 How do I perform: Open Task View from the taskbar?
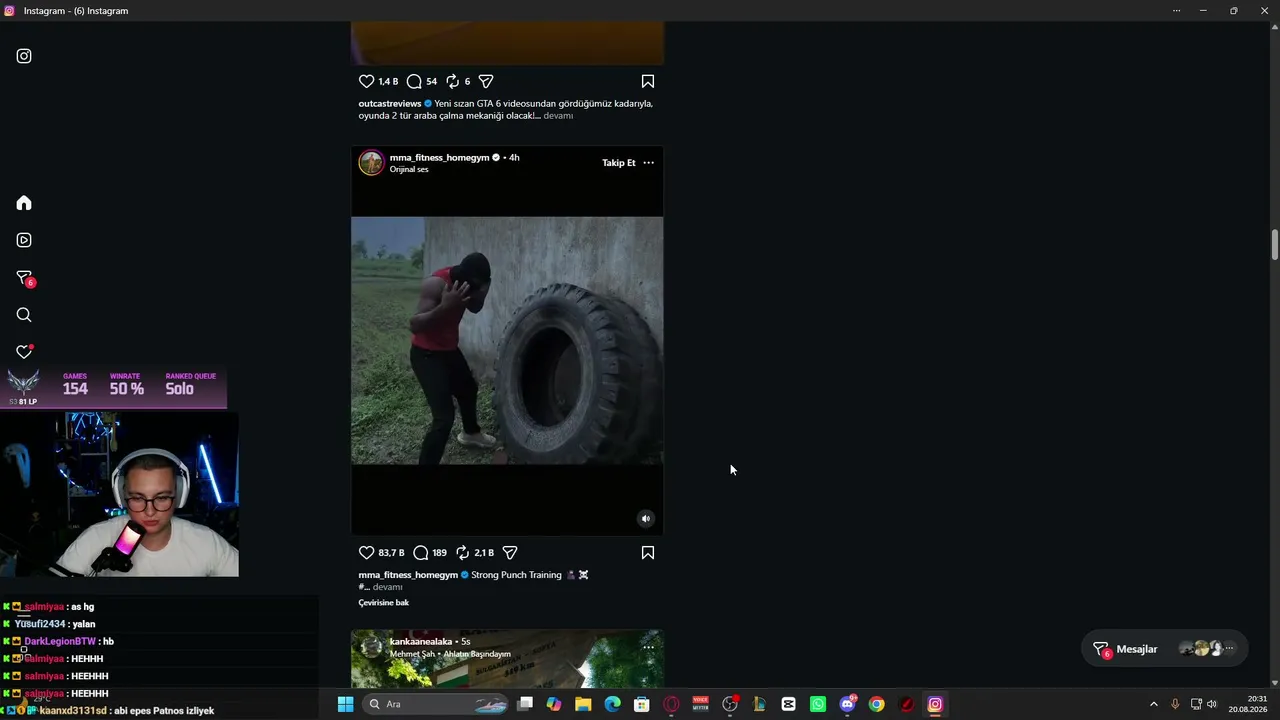pyautogui.click(x=525, y=704)
